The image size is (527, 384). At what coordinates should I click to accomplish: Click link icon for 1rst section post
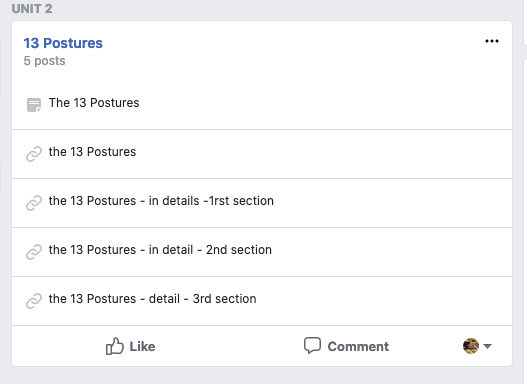(x=34, y=203)
